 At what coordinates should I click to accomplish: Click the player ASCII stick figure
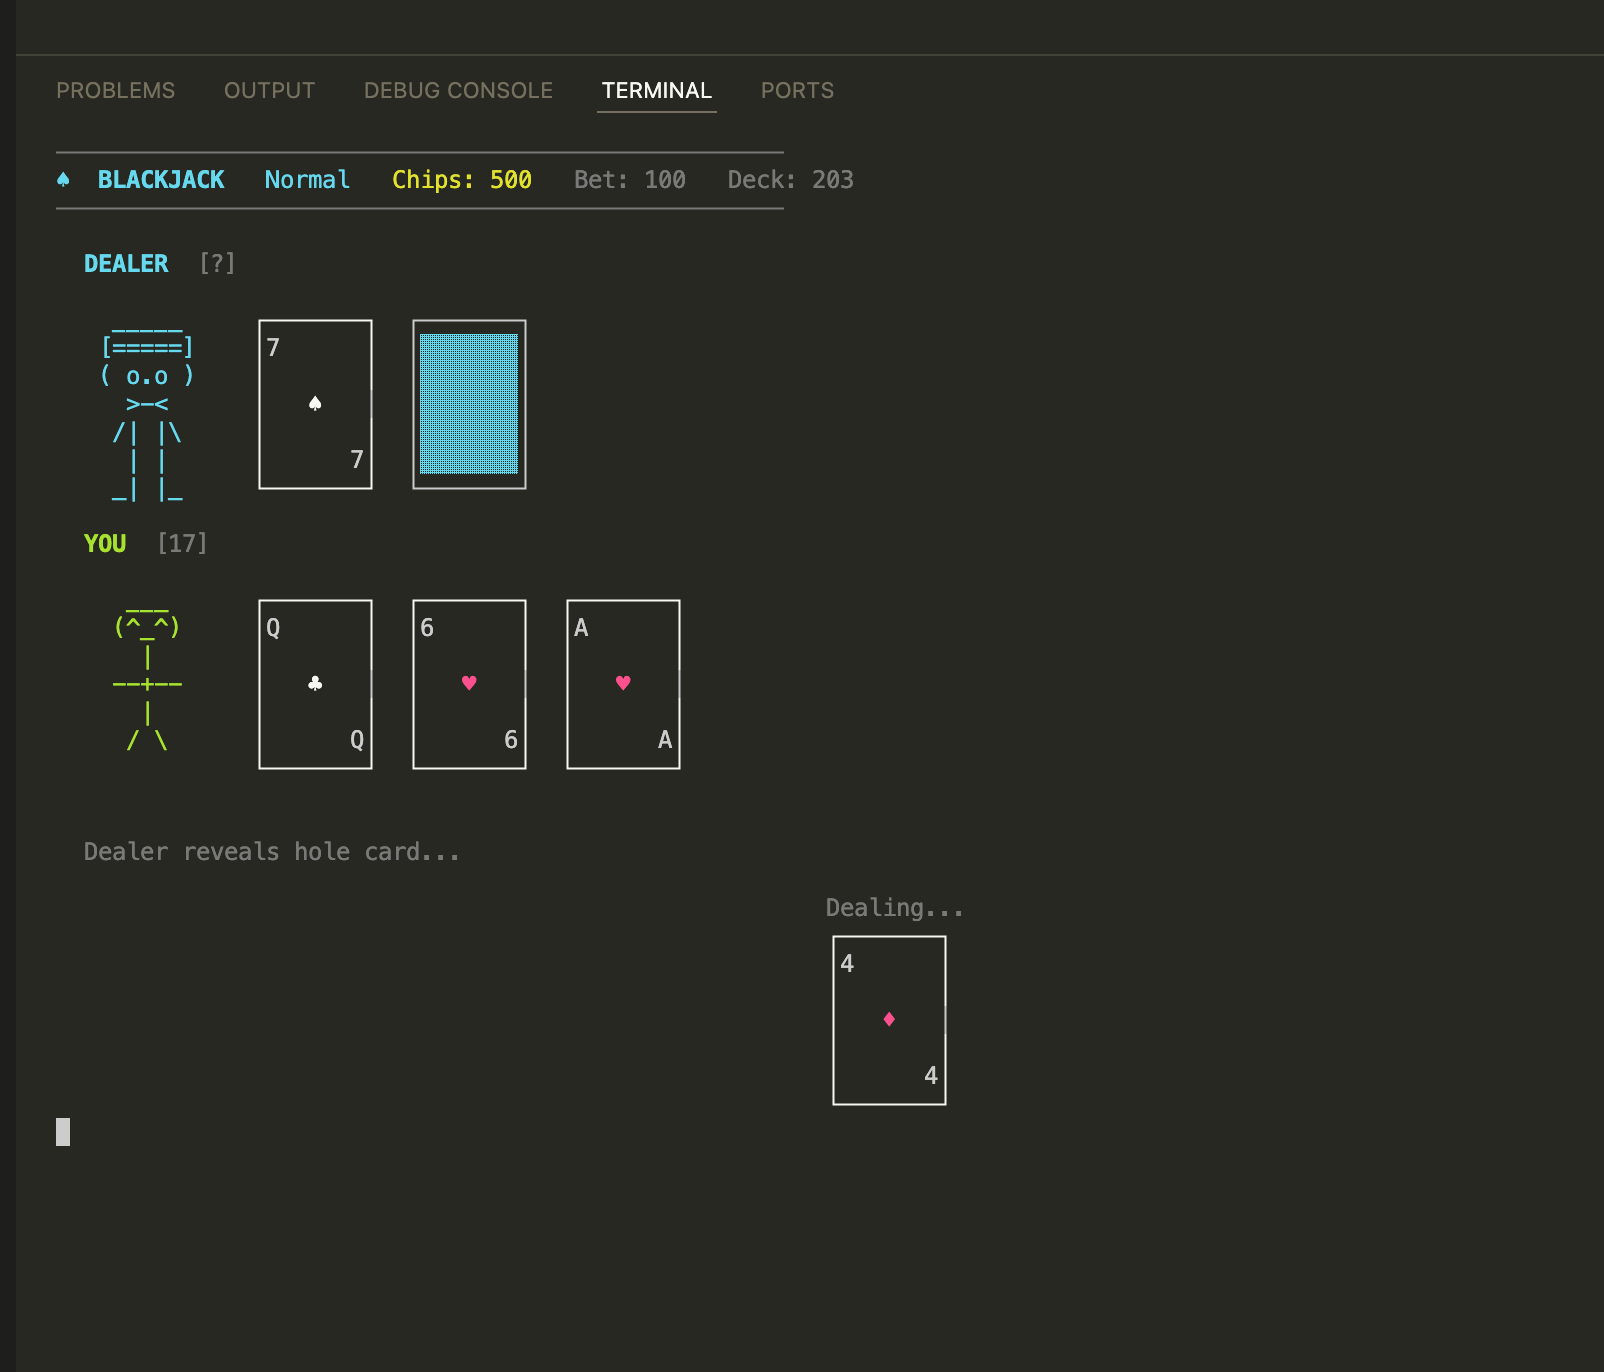147,678
